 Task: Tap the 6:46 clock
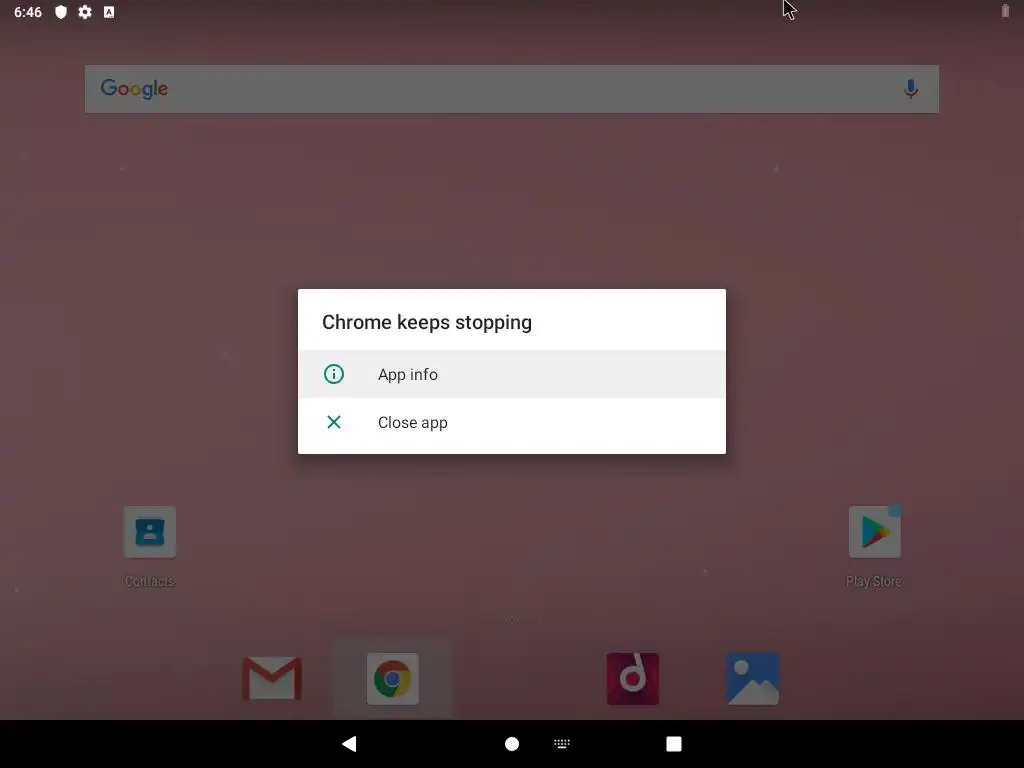[28, 12]
